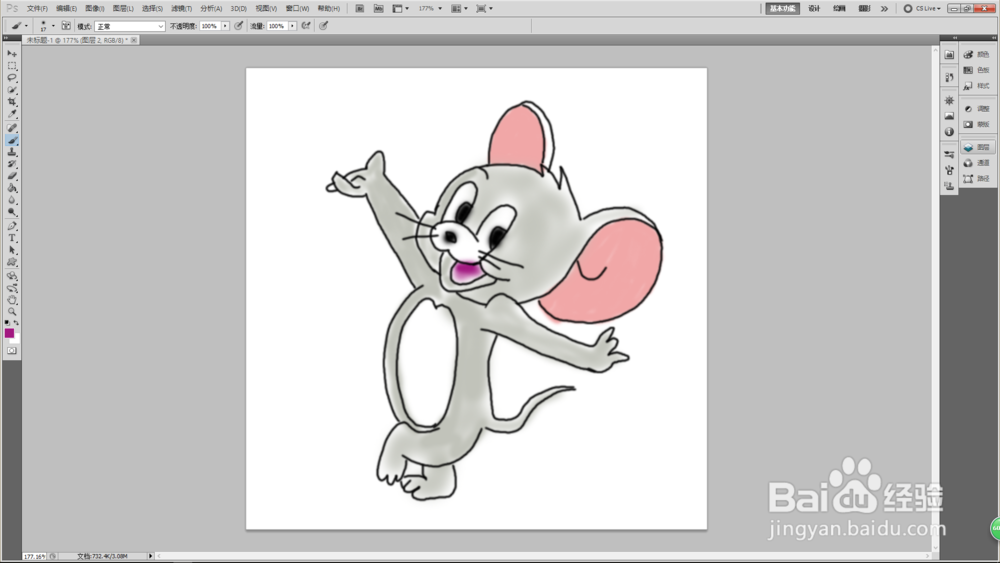Select the Lasso tool
This screenshot has height=563, width=1000.
(x=11, y=78)
